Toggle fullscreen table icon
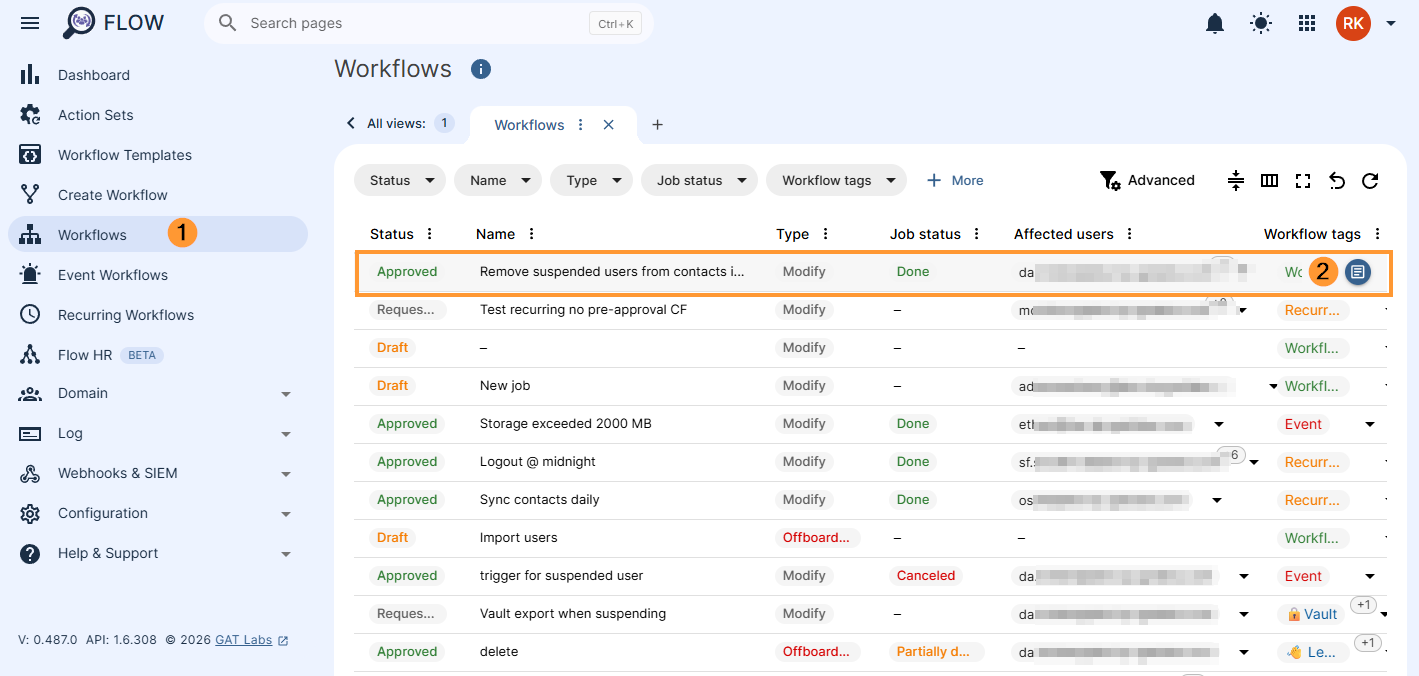Screen dimensions: 1419x676 tap(1303, 181)
